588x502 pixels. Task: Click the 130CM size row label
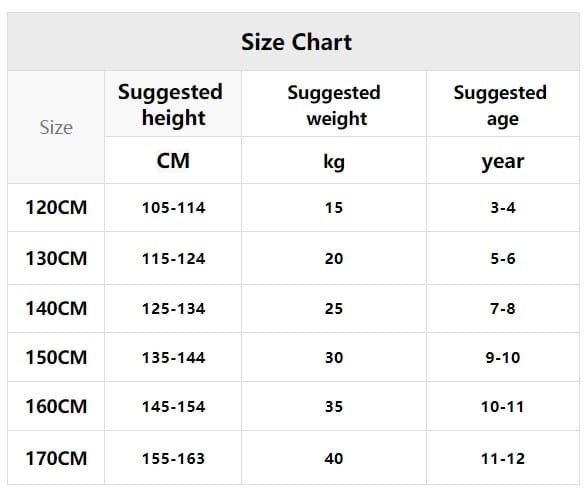coord(56,258)
